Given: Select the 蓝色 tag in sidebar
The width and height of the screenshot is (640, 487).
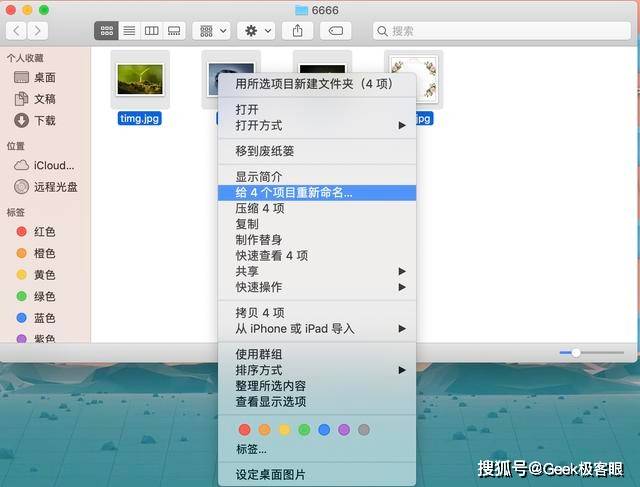Looking at the screenshot, I should [x=45, y=318].
